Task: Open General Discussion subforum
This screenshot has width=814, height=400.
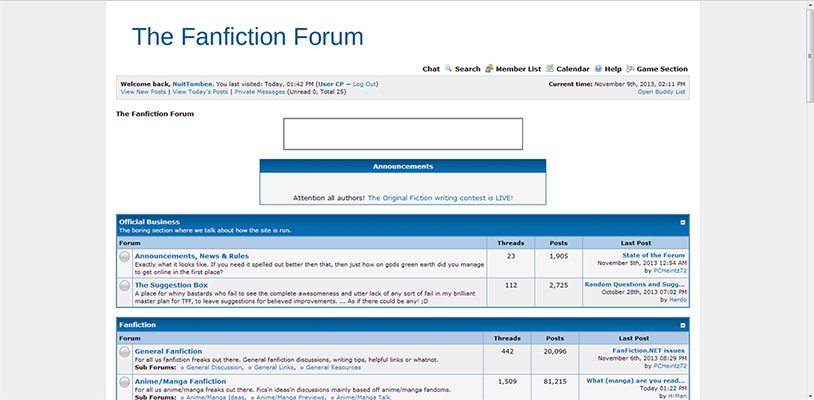Action: pyautogui.click(x=214, y=368)
